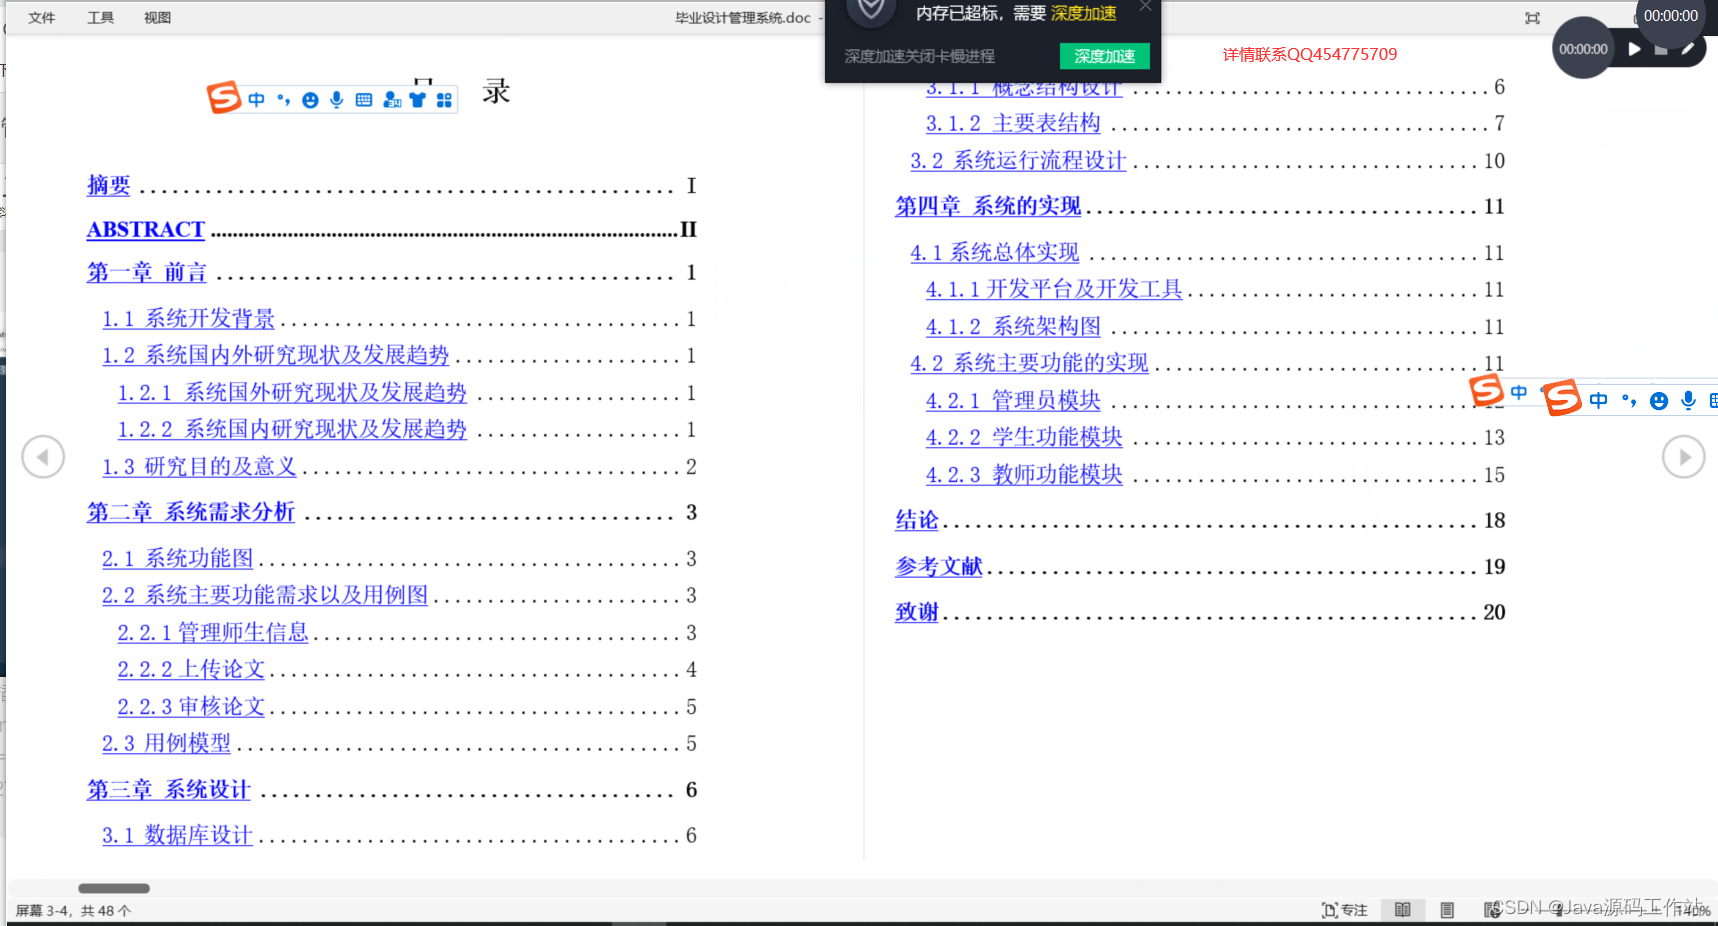Go to the previous page with left arrow
The height and width of the screenshot is (926, 1718).
pyautogui.click(x=43, y=457)
